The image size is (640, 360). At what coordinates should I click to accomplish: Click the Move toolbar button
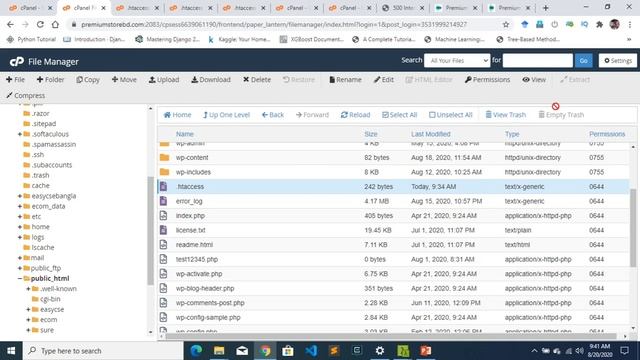point(124,80)
